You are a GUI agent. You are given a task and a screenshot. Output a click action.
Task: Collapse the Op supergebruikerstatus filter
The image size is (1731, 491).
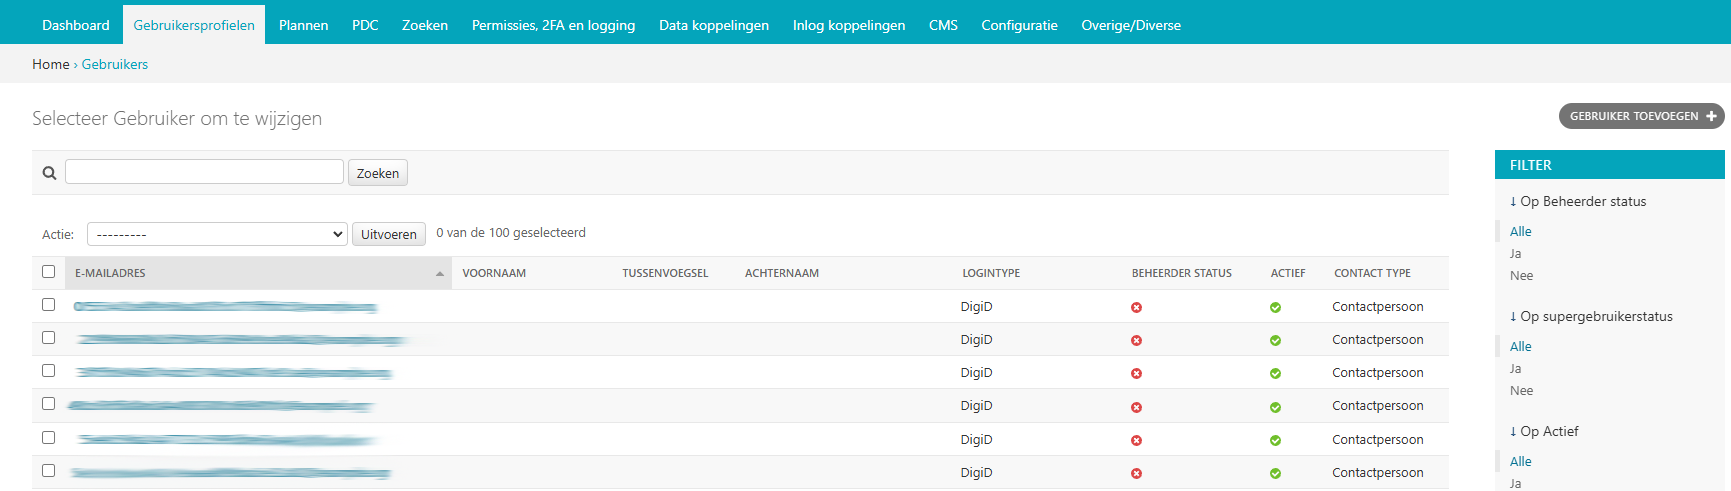point(1590,316)
